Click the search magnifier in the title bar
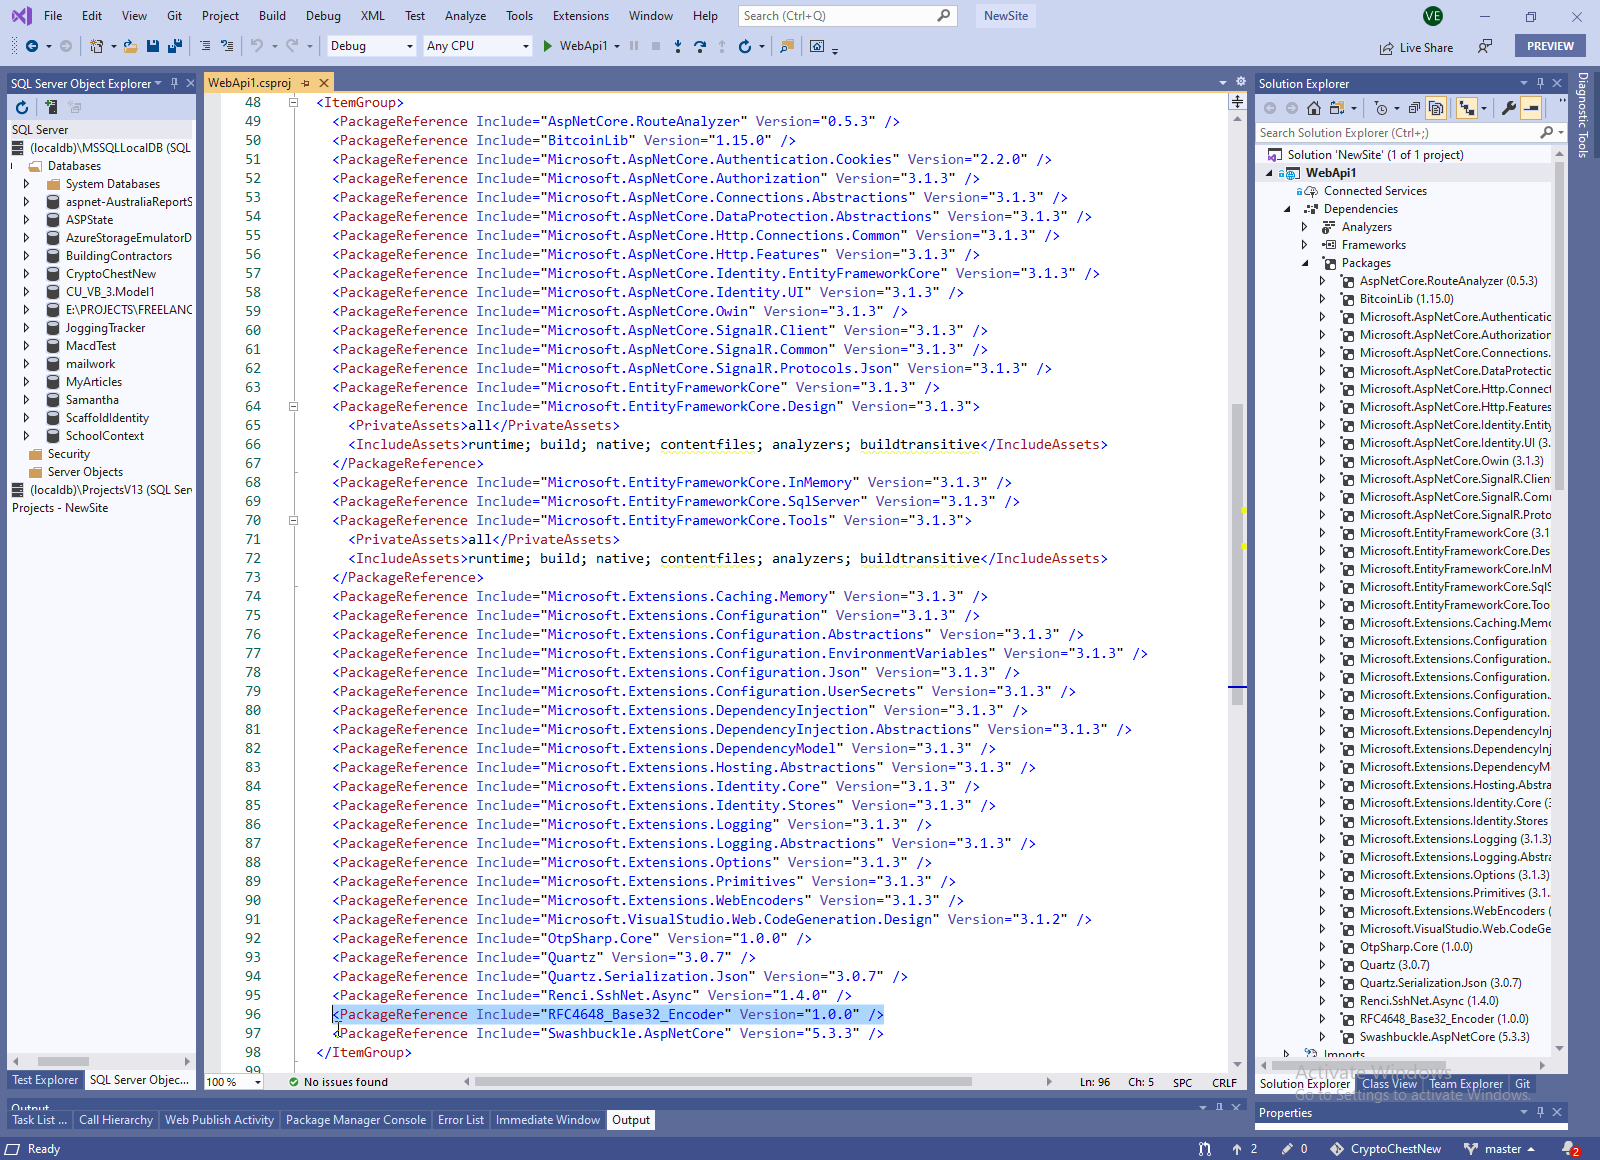 [x=944, y=16]
